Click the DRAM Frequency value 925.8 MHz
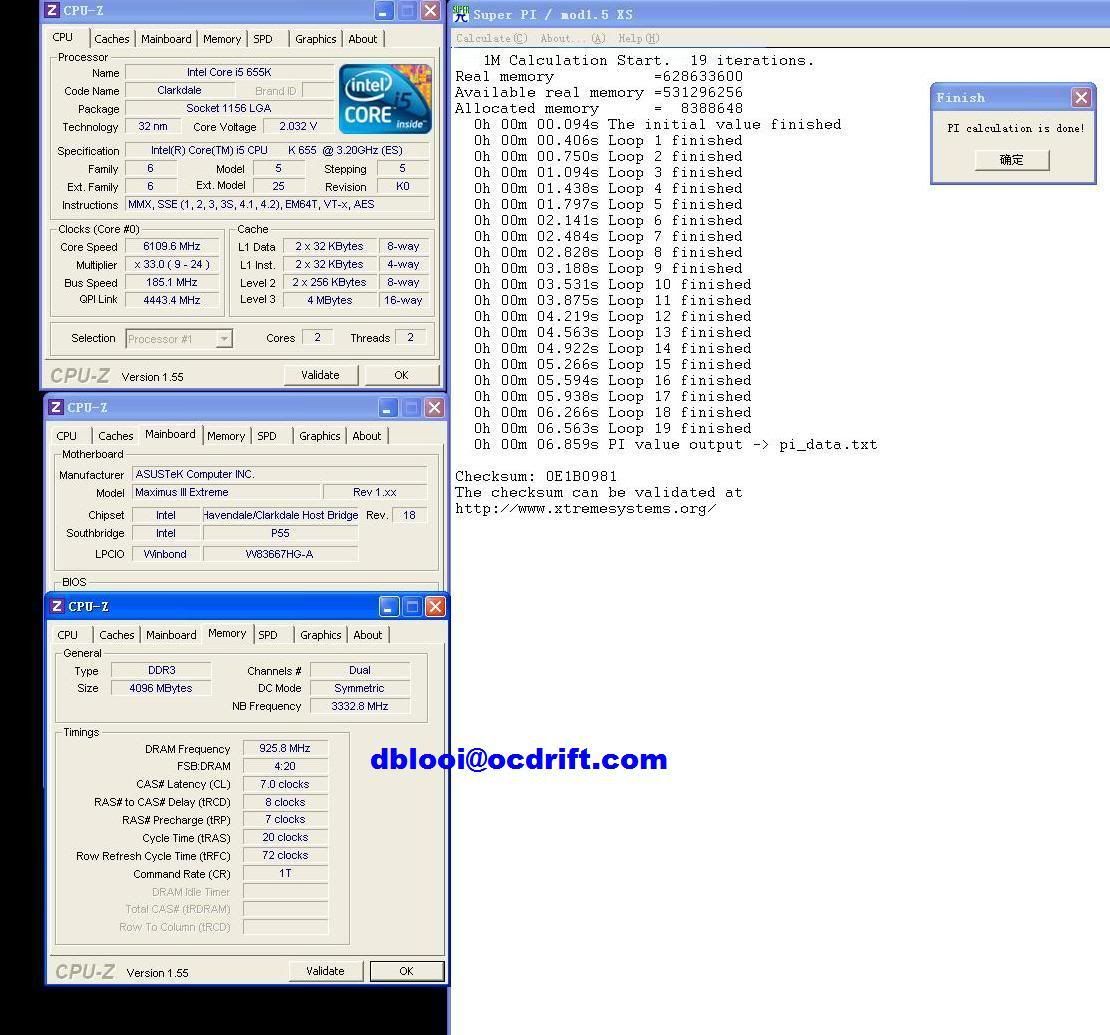The image size is (1110, 1035). (x=285, y=749)
